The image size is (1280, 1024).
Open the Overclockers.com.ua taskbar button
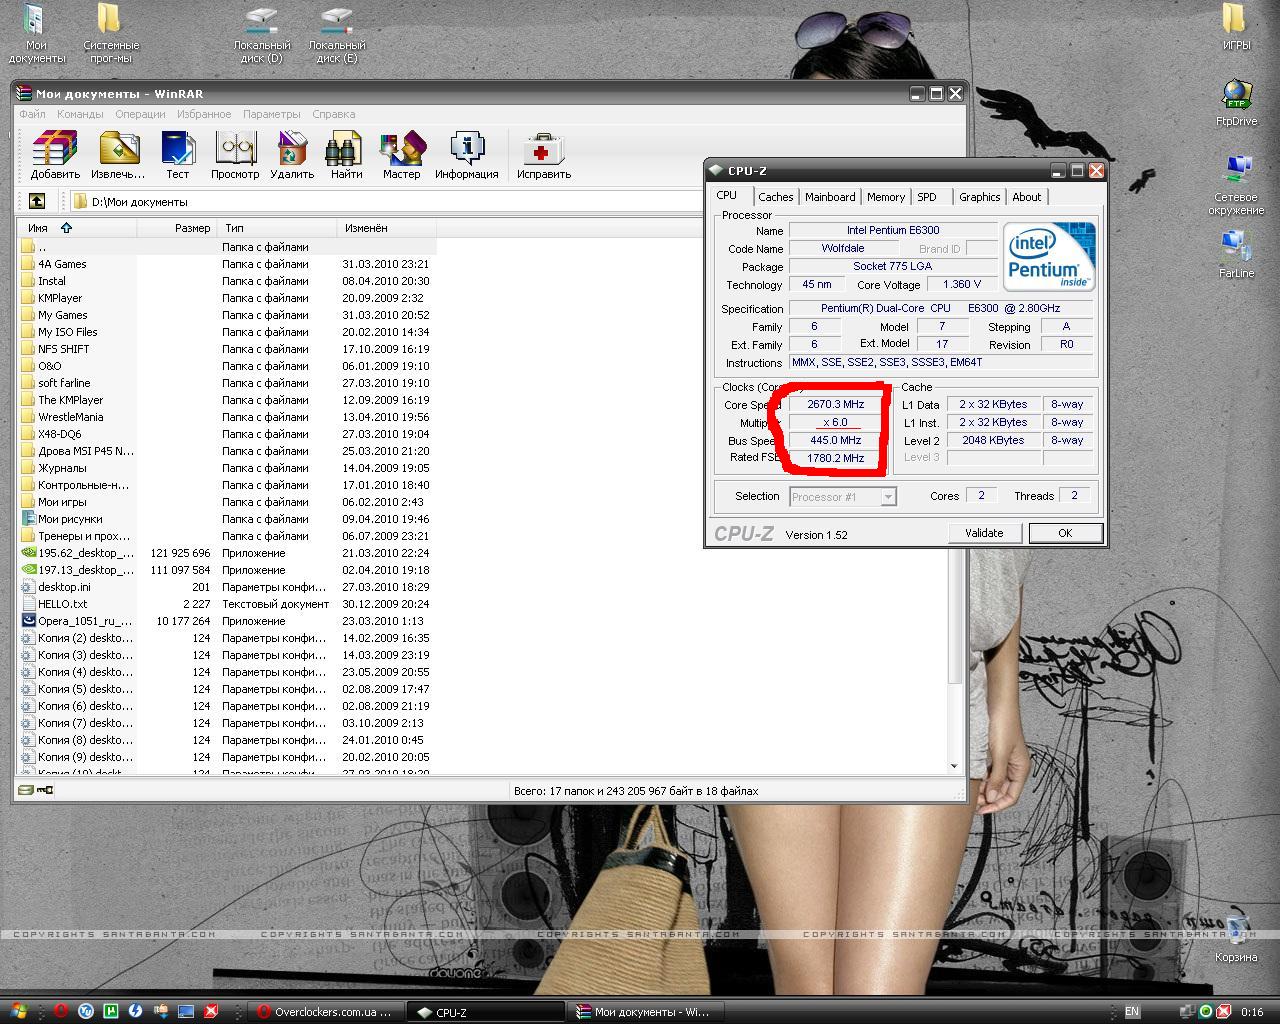pyautogui.click(x=327, y=1012)
